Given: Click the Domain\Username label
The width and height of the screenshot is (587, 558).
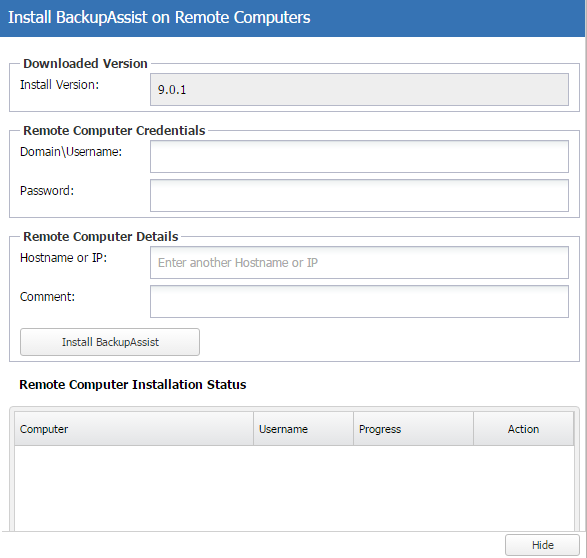Looking at the screenshot, I should [x=71, y=152].
